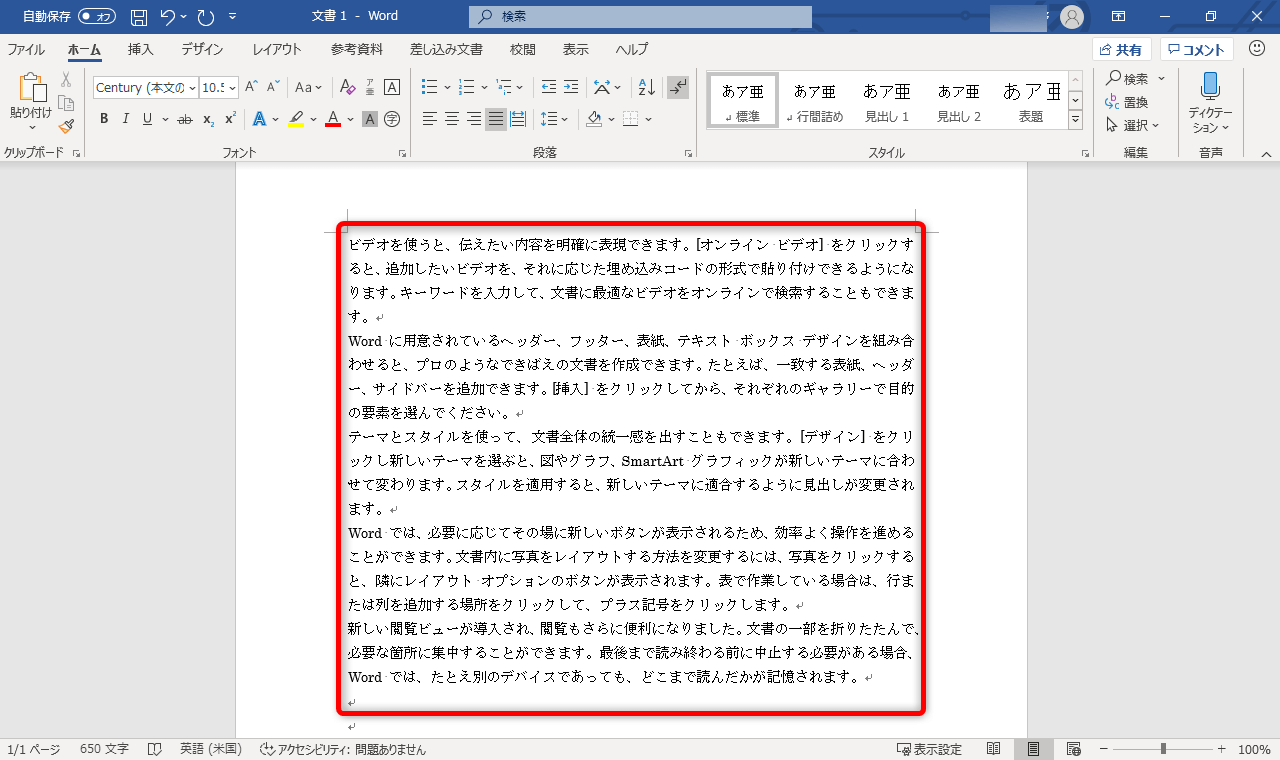Expand bullet list options arrow

click(x=446, y=87)
